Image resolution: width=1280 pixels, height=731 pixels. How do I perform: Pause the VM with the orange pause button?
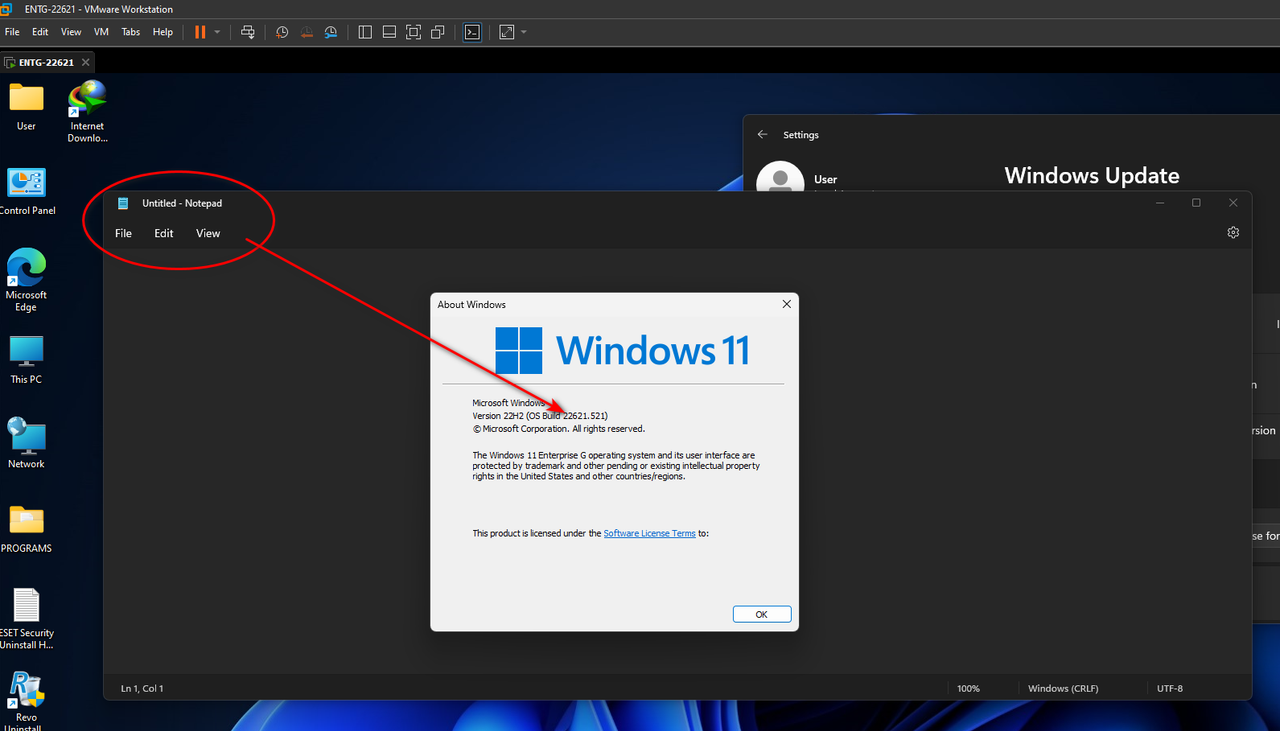[x=200, y=32]
